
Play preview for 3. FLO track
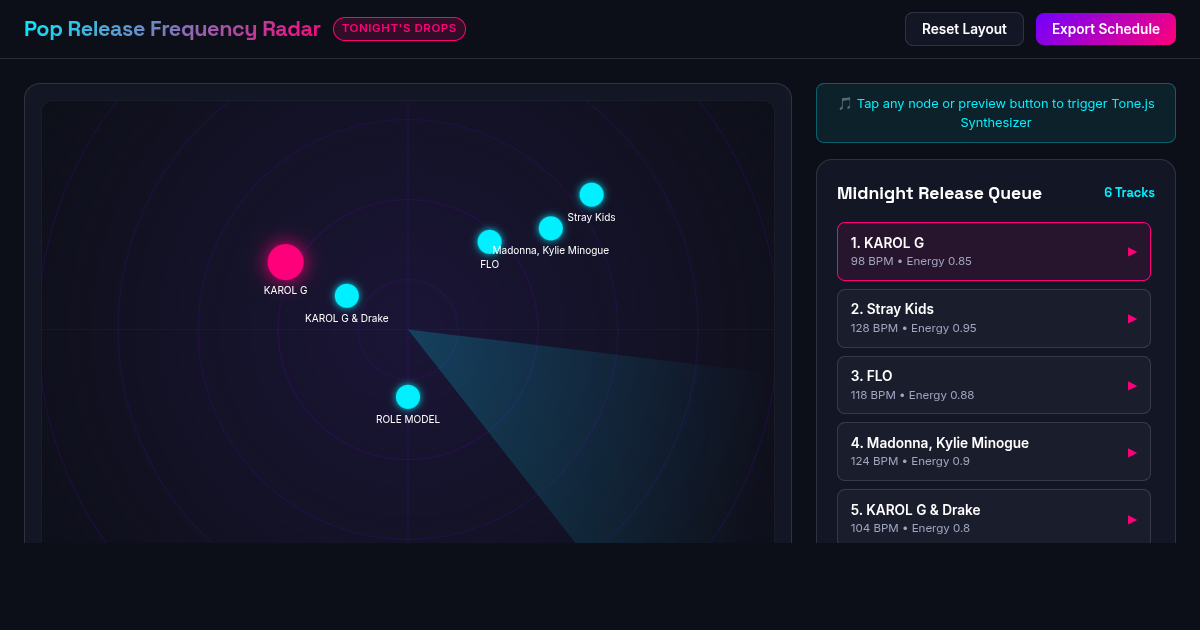click(x=1132, y=386)
